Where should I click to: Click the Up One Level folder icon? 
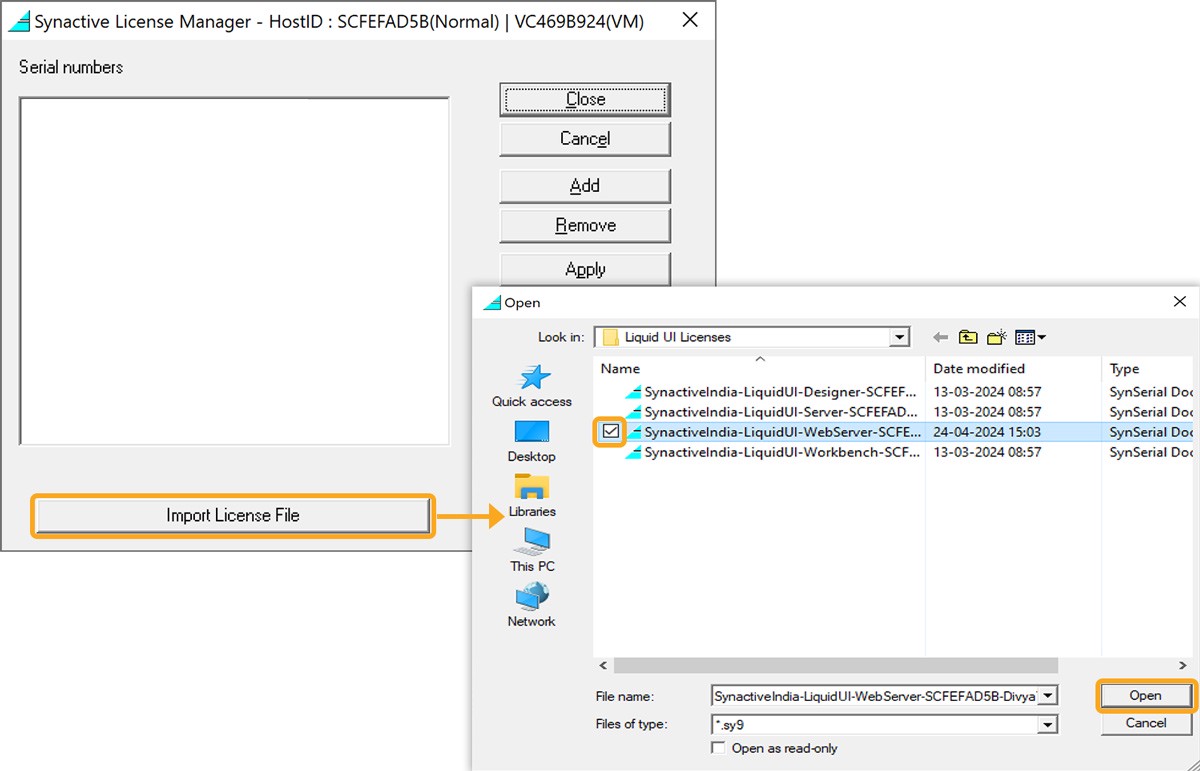[968, 338]
